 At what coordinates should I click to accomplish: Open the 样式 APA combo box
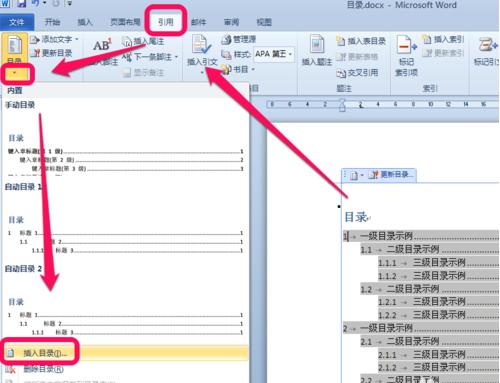tap(274, 54)
